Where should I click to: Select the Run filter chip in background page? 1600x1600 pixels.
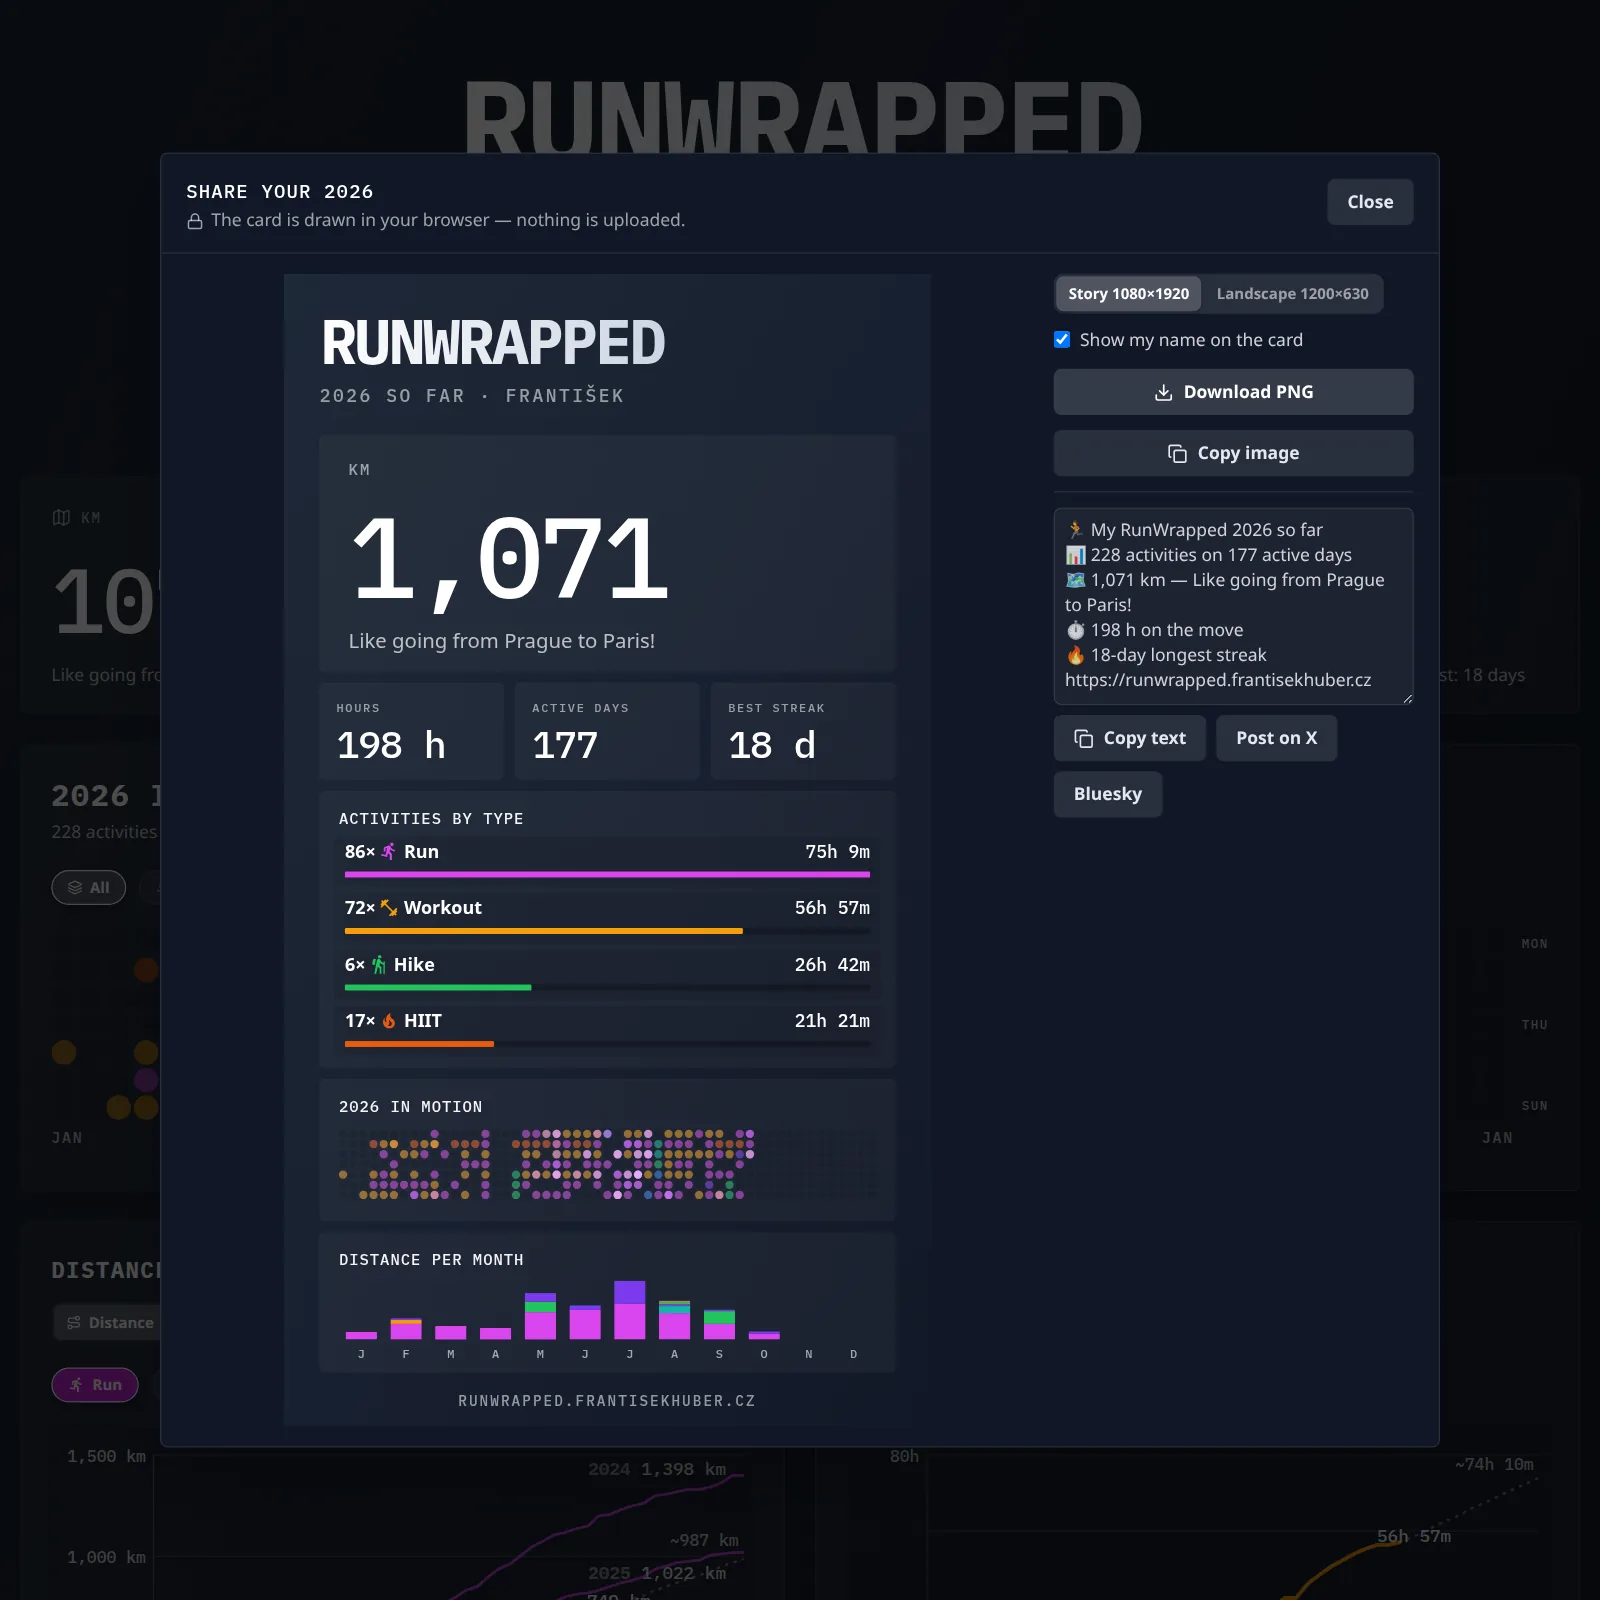coord(95,1385)
